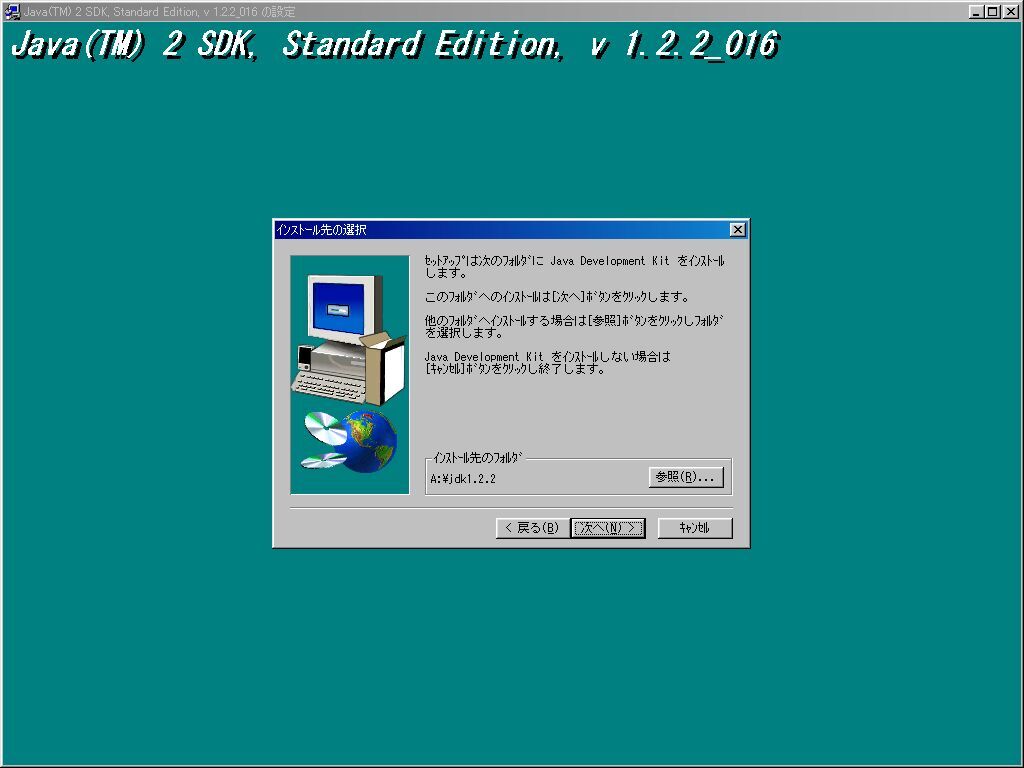Click the line about the [次へ] button
Image resolution: width=1024 pixels, height=768 pixels.
coord(557,297)
